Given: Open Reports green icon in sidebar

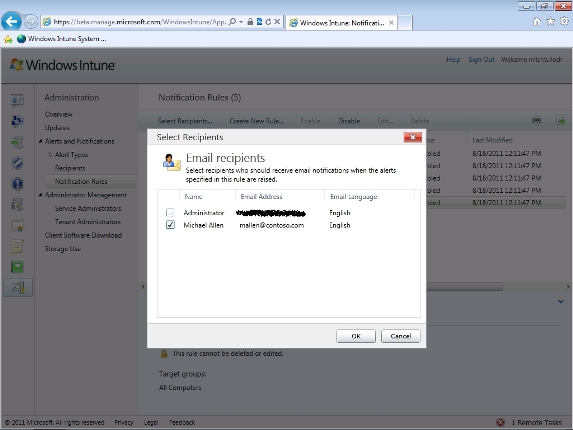Looking at the screenshot, I should pos(17,267).
